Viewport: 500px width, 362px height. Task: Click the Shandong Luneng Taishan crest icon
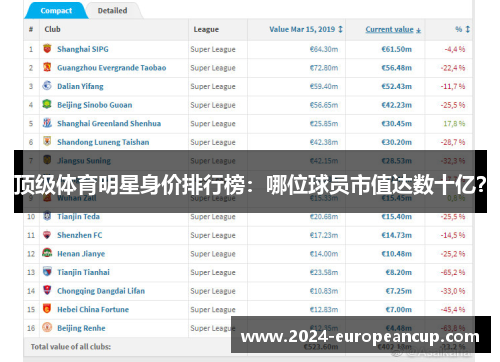(47, 141)
